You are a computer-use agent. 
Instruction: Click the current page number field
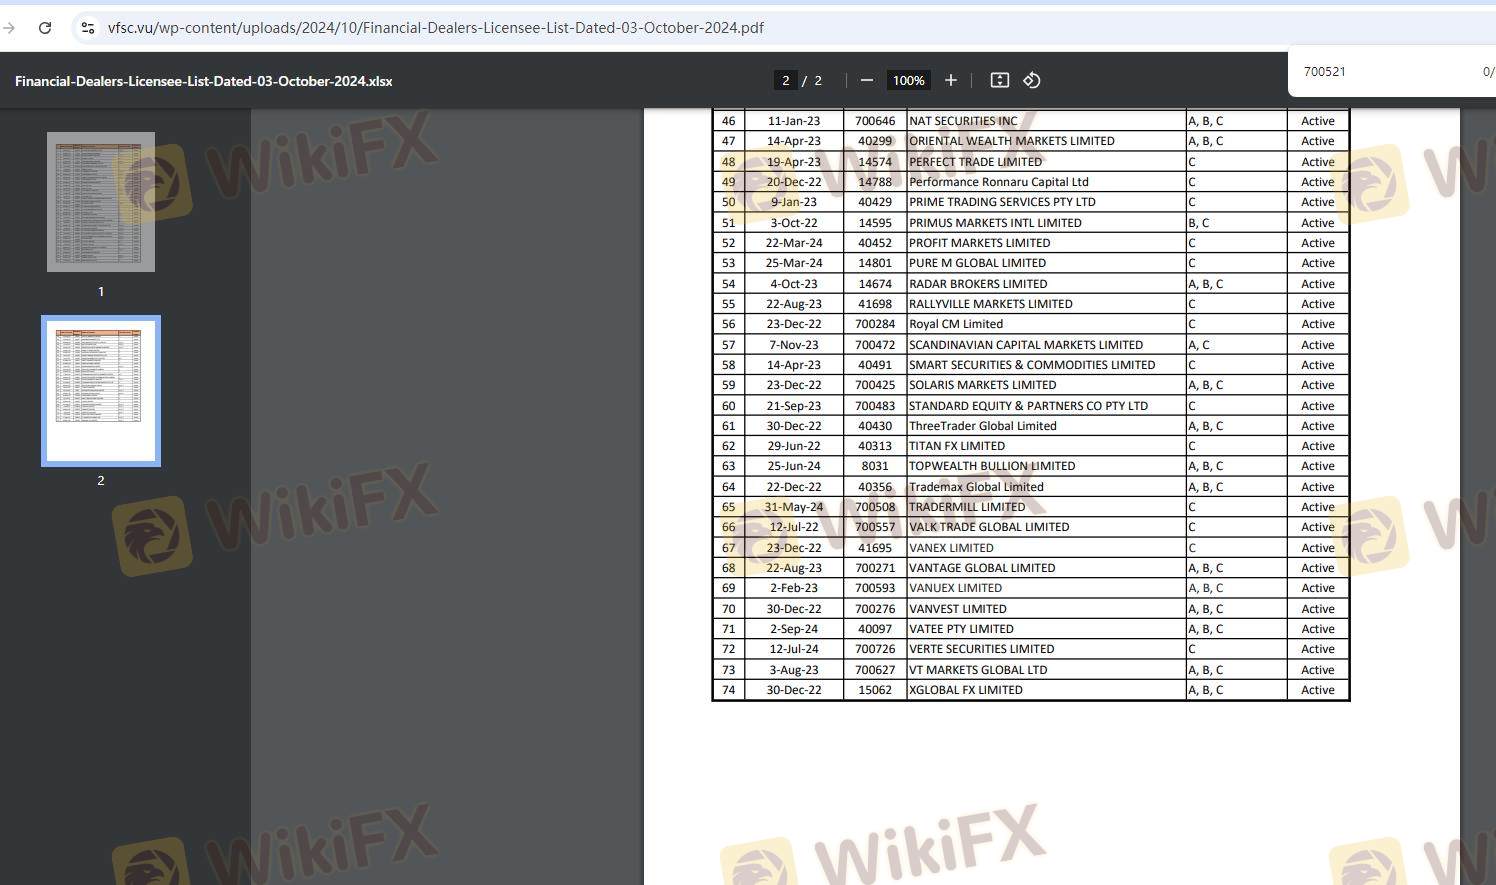(786, 80)
